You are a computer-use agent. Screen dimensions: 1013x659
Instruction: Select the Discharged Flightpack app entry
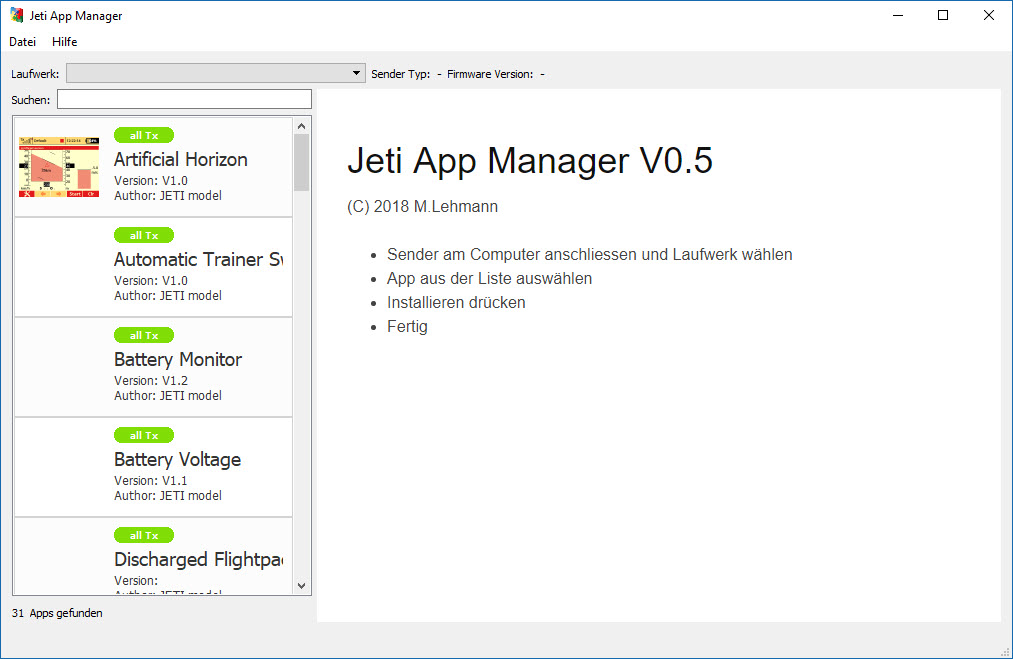153,556
